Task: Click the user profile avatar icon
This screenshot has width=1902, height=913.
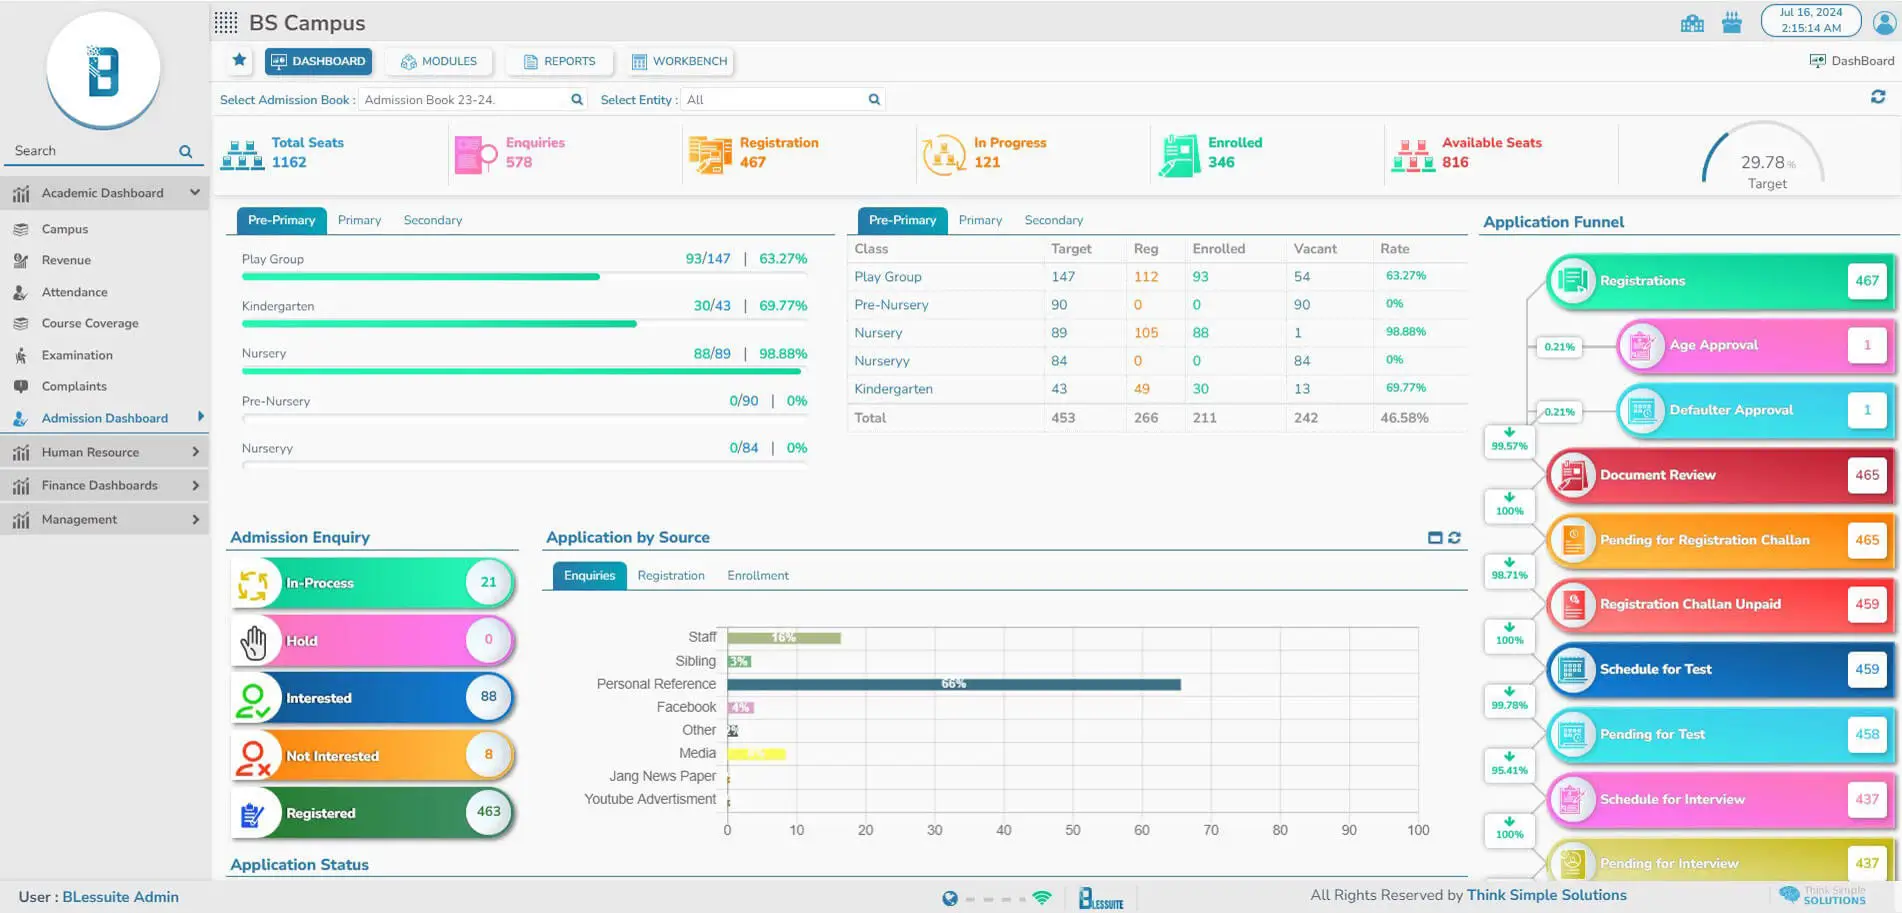Action: [x=1884, y=22]
